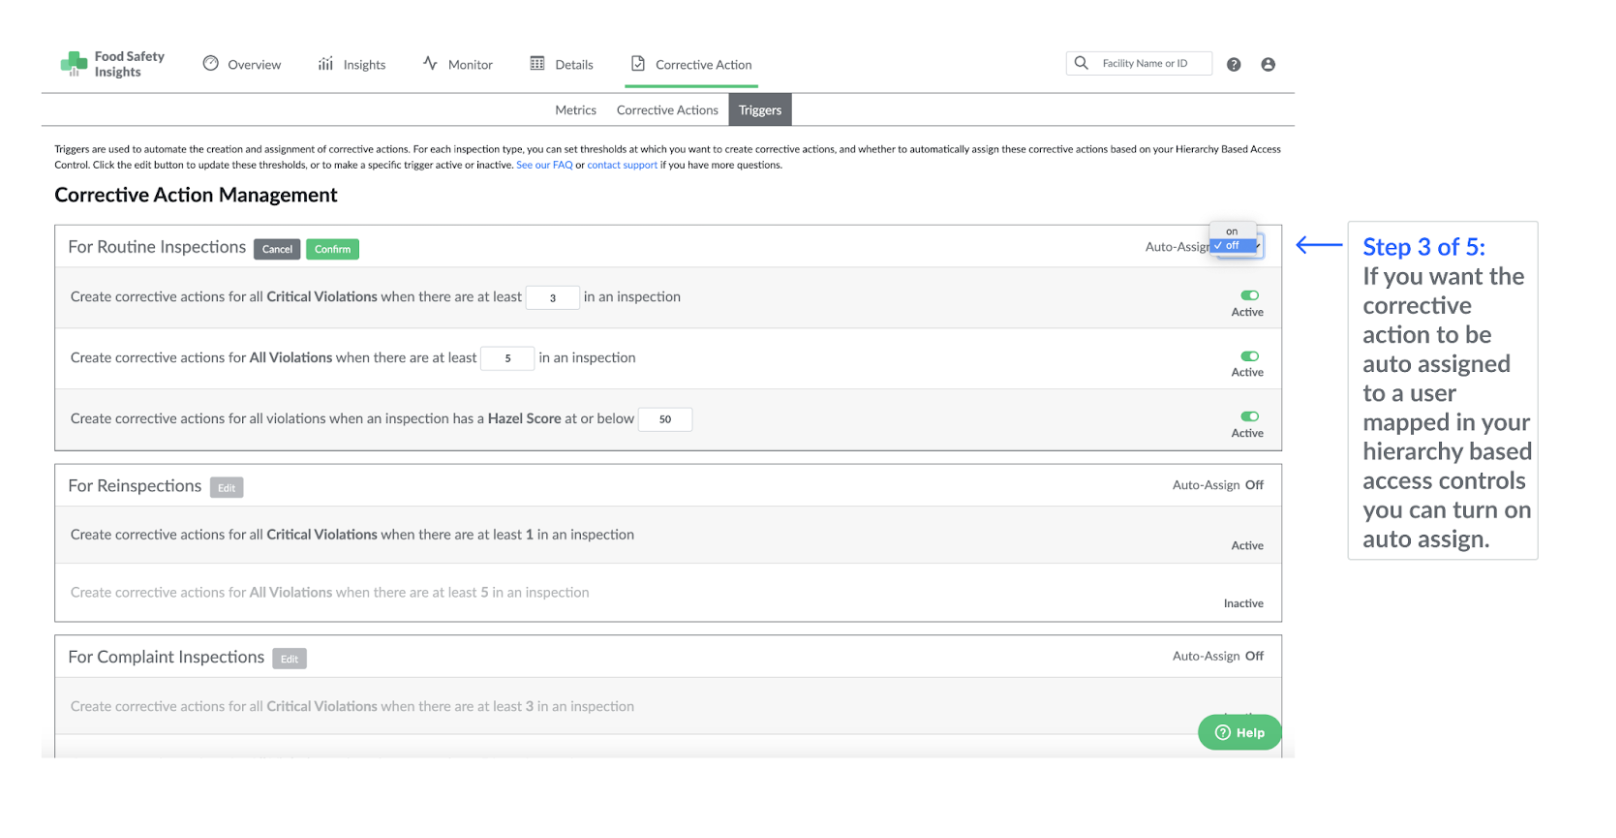The image size is (1616, 838).
Task: Edit the Reinspections trigger settings
Action: (227, 489)
